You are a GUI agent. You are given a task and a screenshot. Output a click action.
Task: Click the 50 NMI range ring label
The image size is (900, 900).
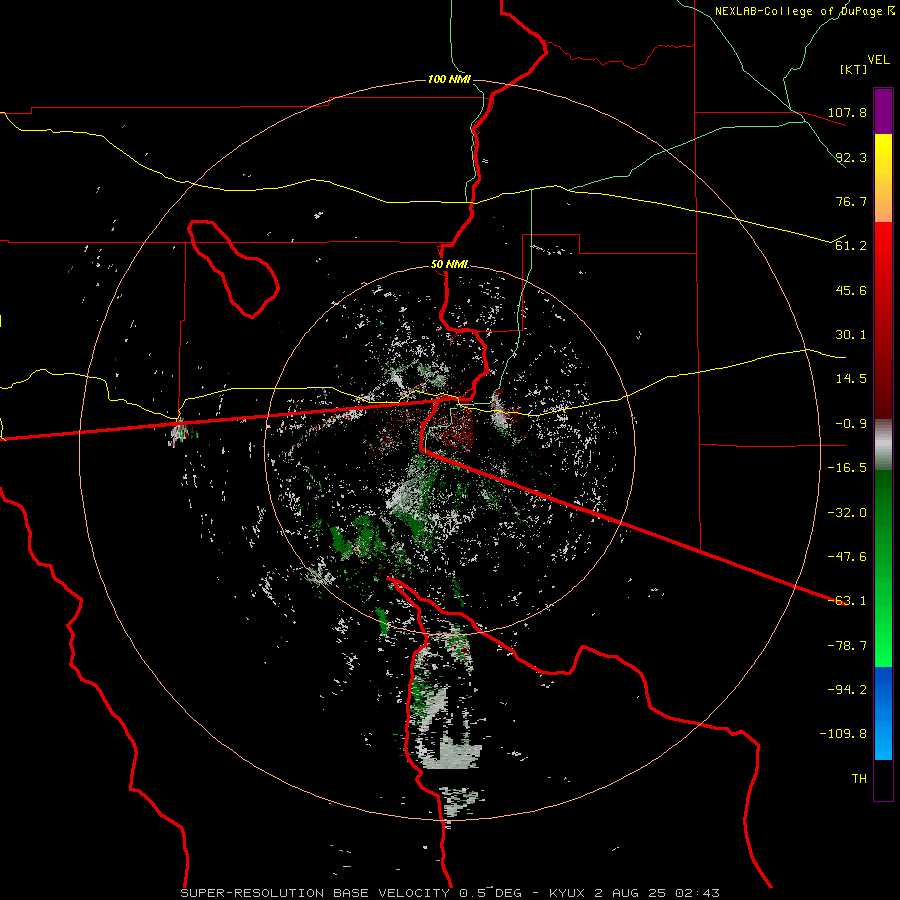point(449,265)
